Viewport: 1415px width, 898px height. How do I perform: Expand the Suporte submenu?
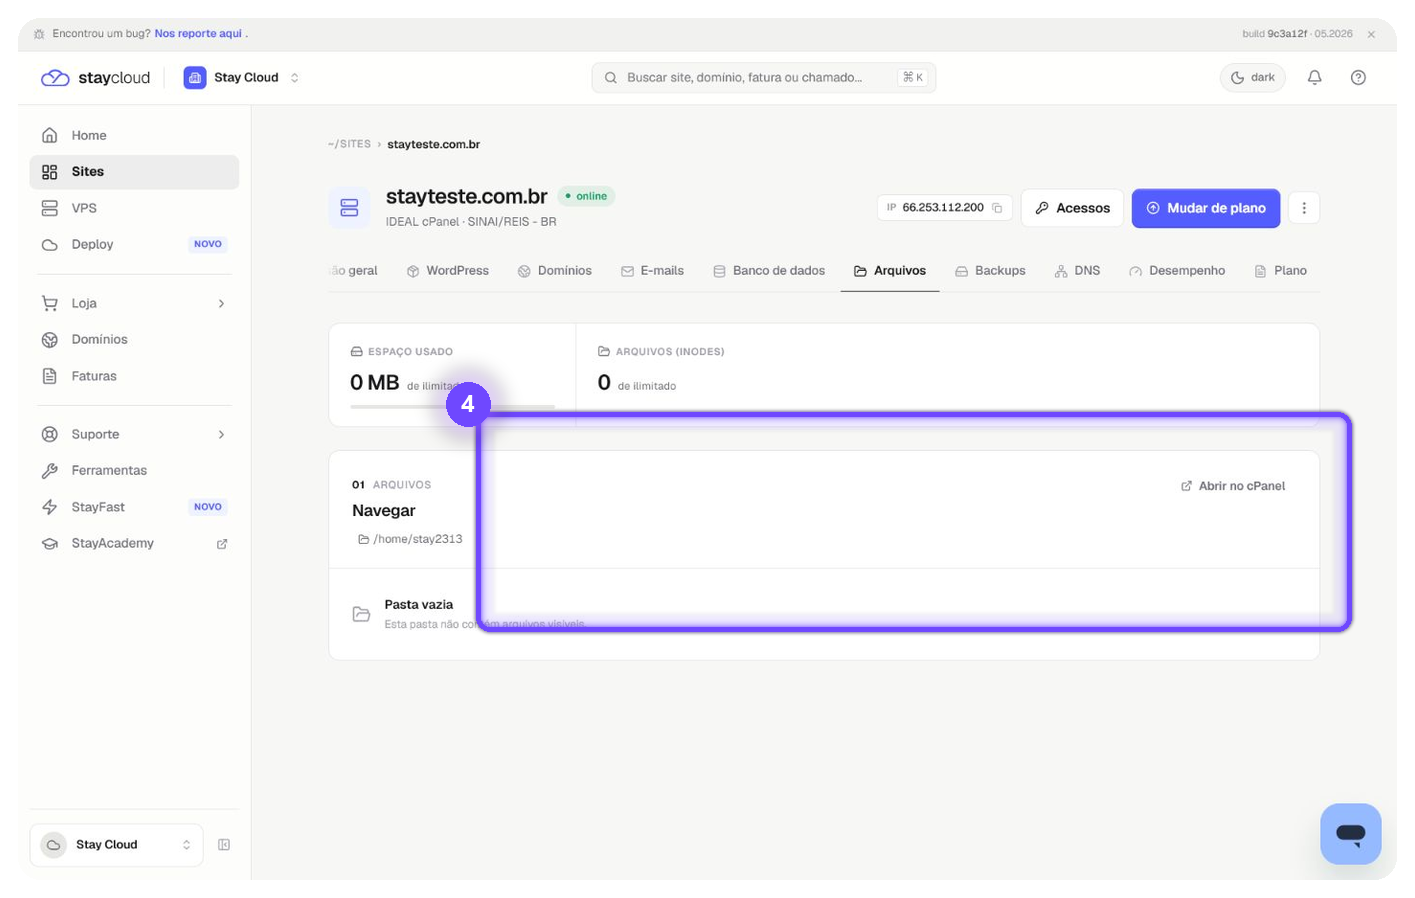[134, 434]
